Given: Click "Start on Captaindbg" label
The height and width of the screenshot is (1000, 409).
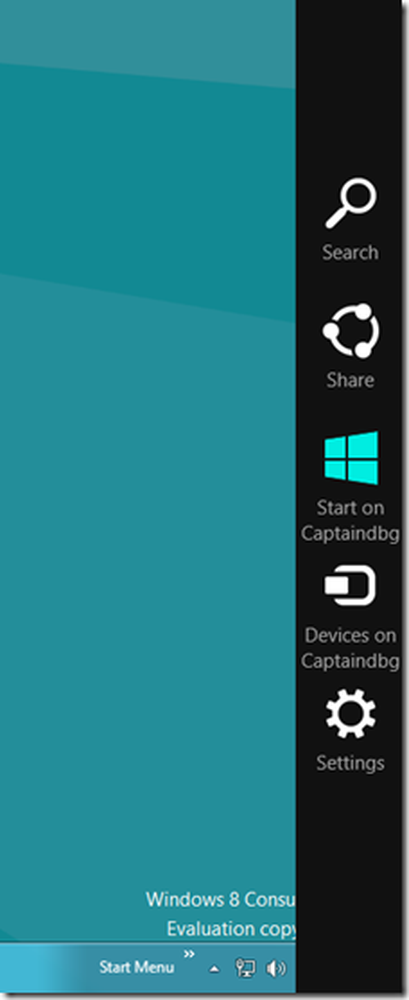Looking at the screenshot, I should coord(350,520).
